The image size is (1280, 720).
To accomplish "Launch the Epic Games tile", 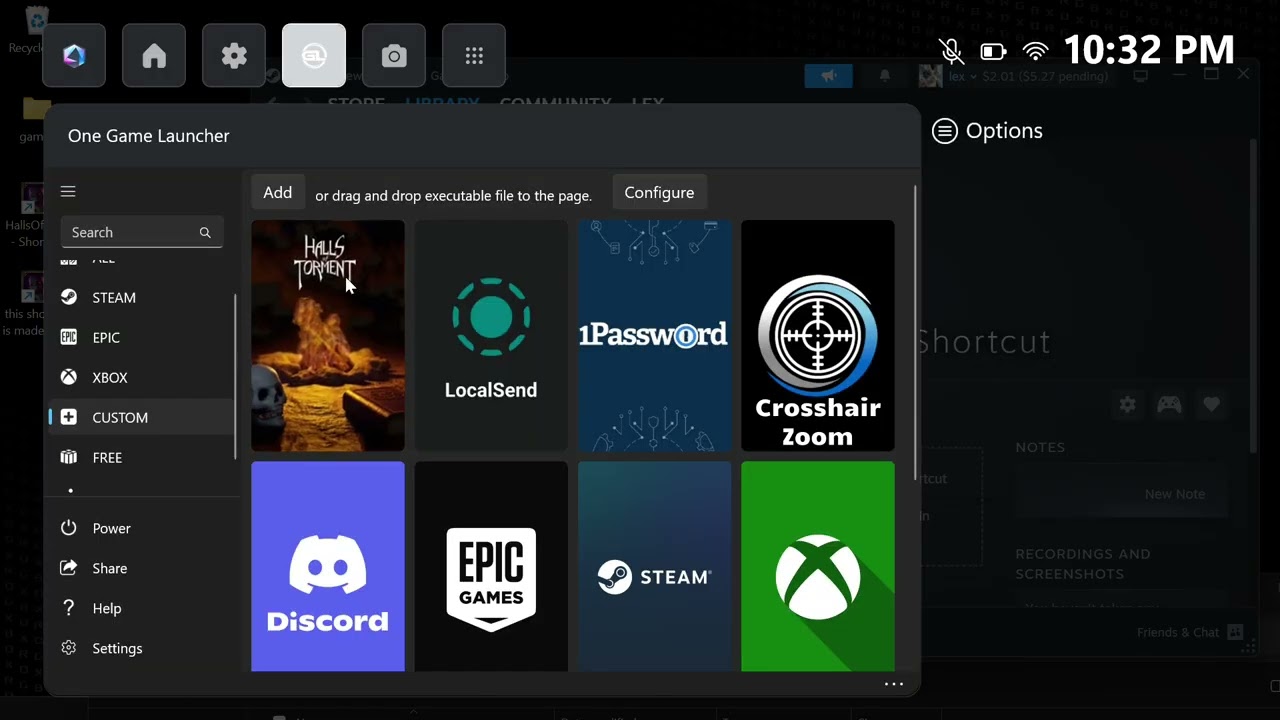I will pyautogui.click(x=491, y=566).
